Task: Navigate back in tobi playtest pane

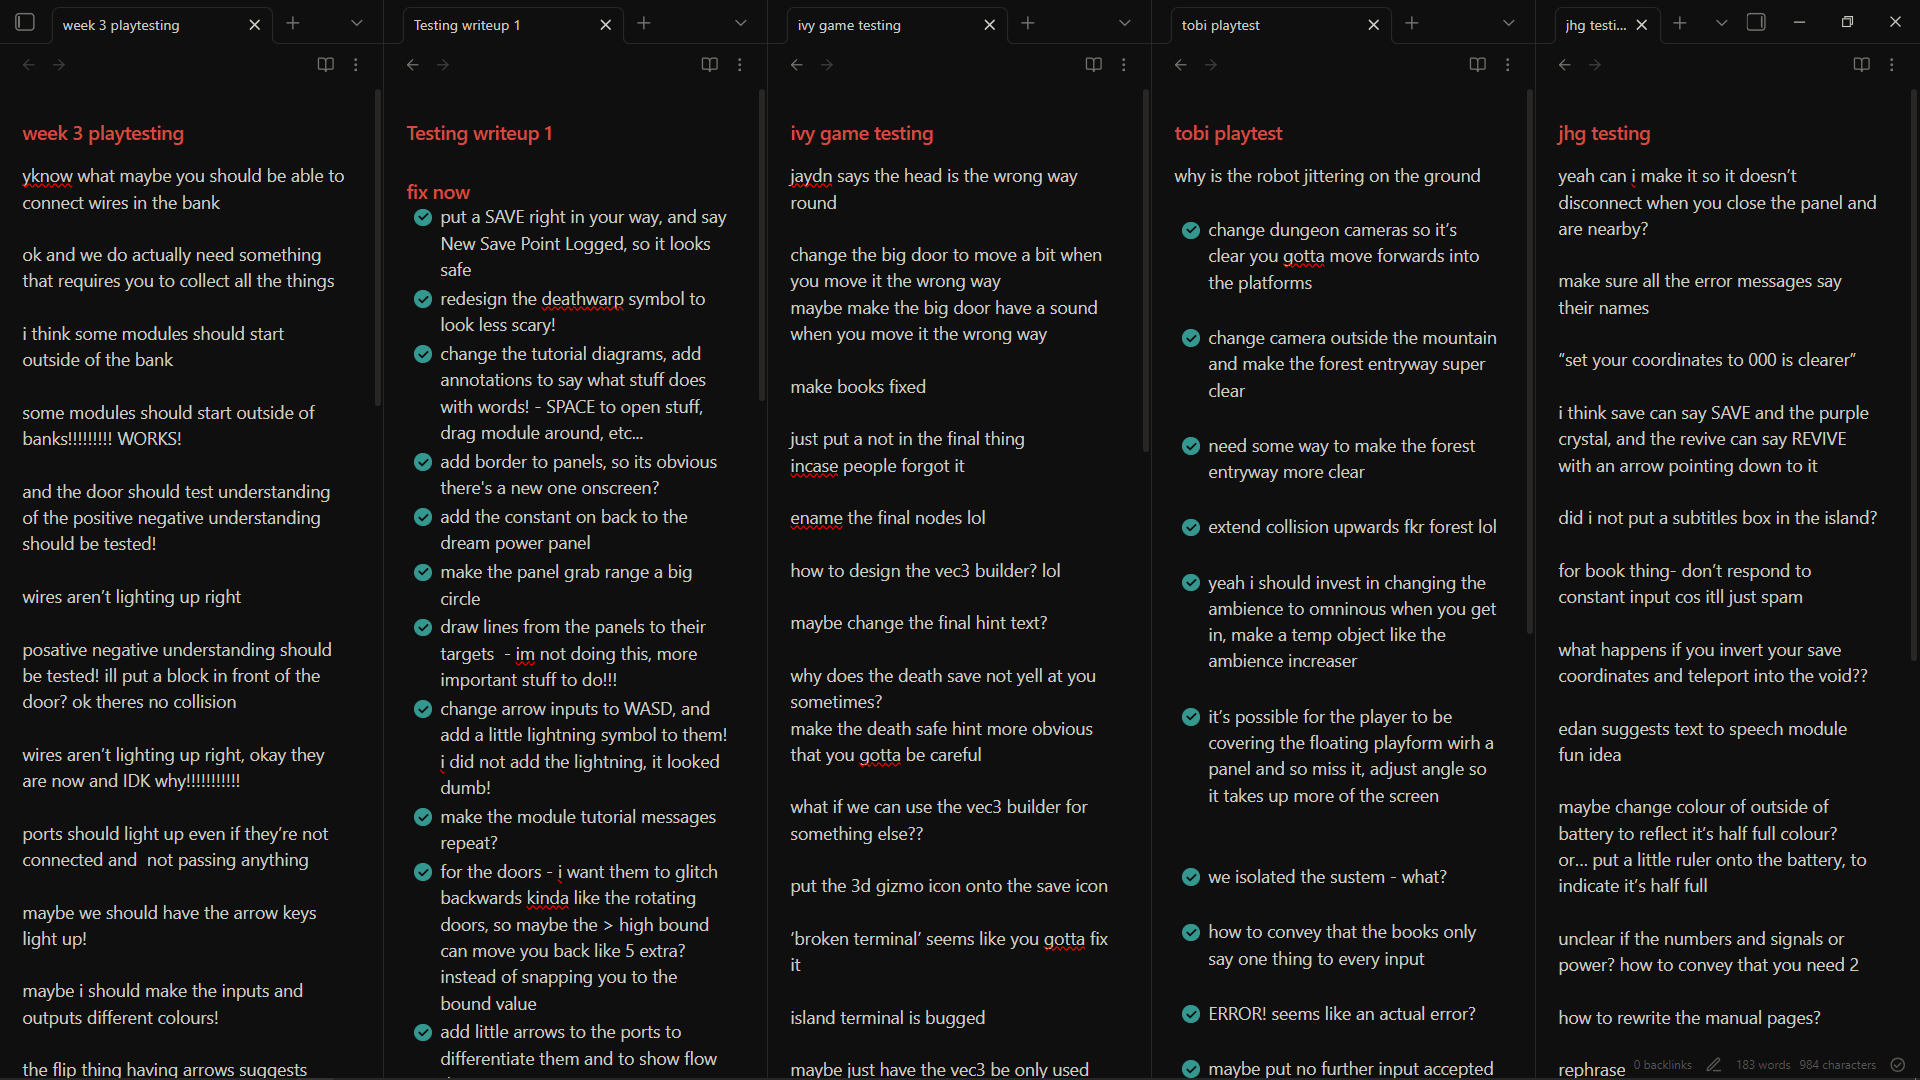Action: pyautogui.click(x=1181, y=65)
